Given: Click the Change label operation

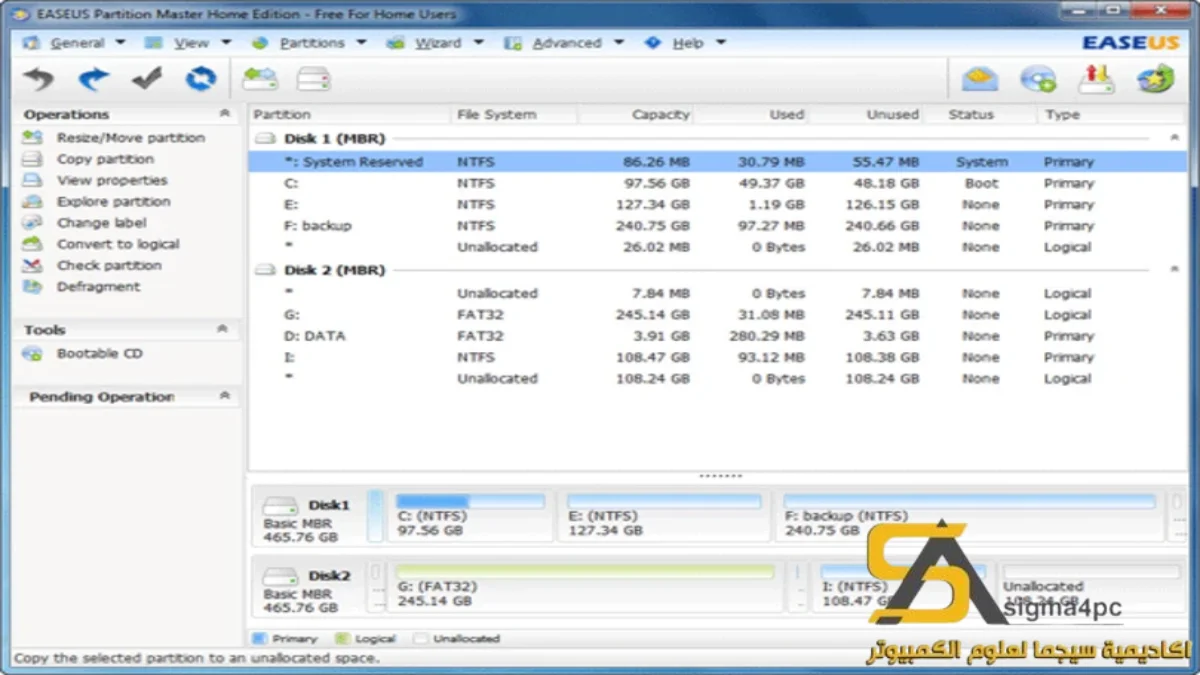Looking at the screenshot, I should (101, 222).
